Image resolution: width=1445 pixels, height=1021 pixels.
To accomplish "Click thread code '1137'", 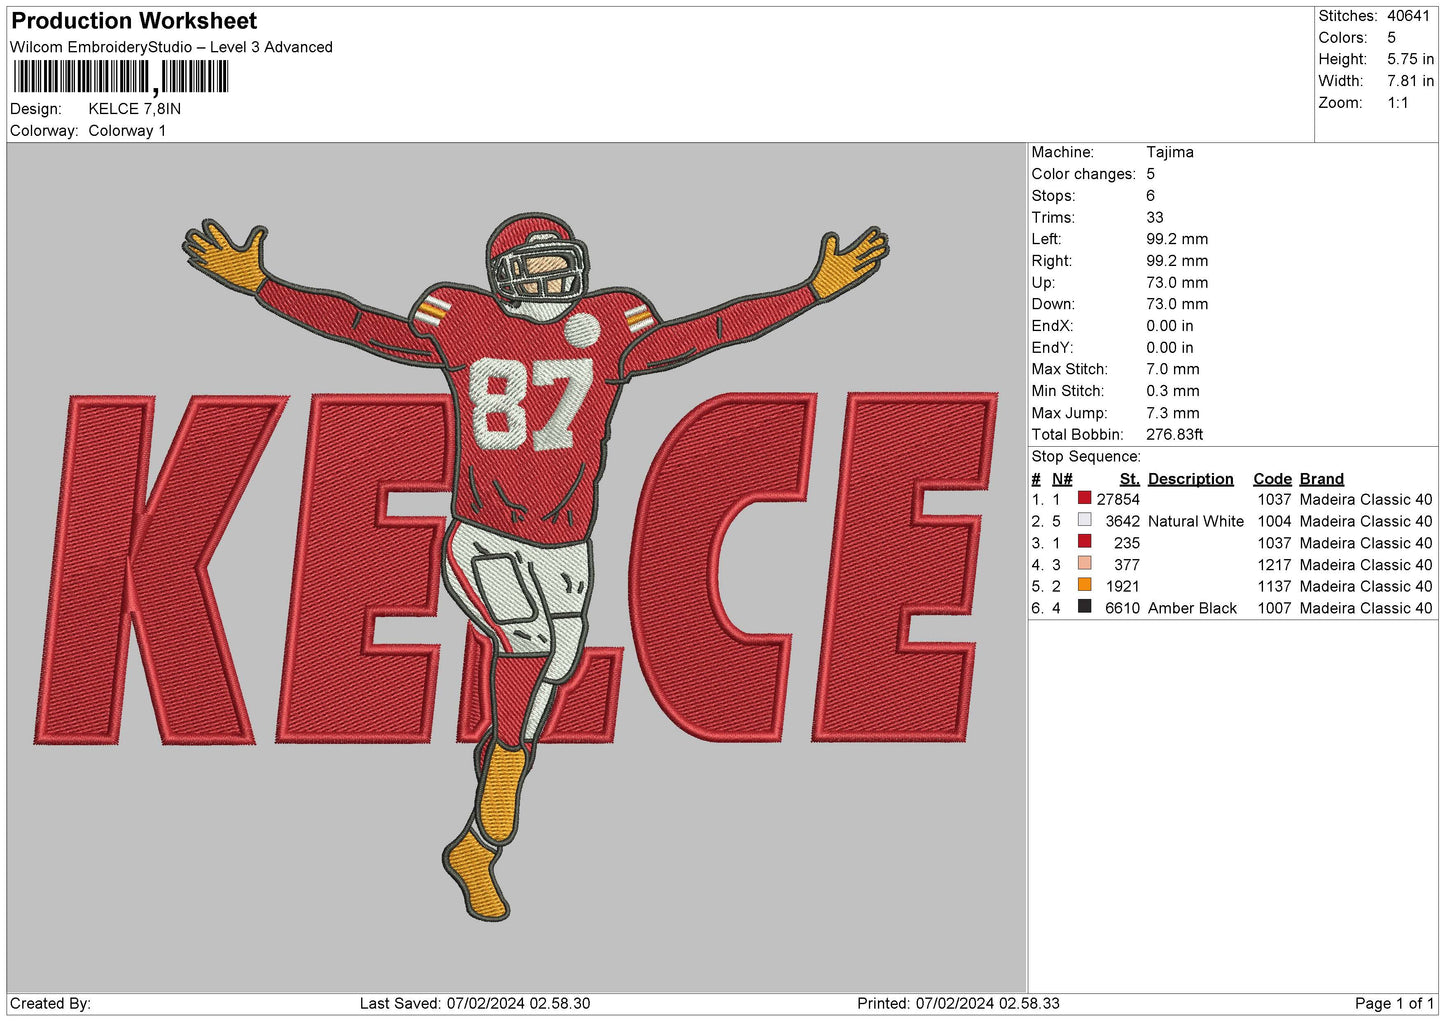I will coord(1274,586).
